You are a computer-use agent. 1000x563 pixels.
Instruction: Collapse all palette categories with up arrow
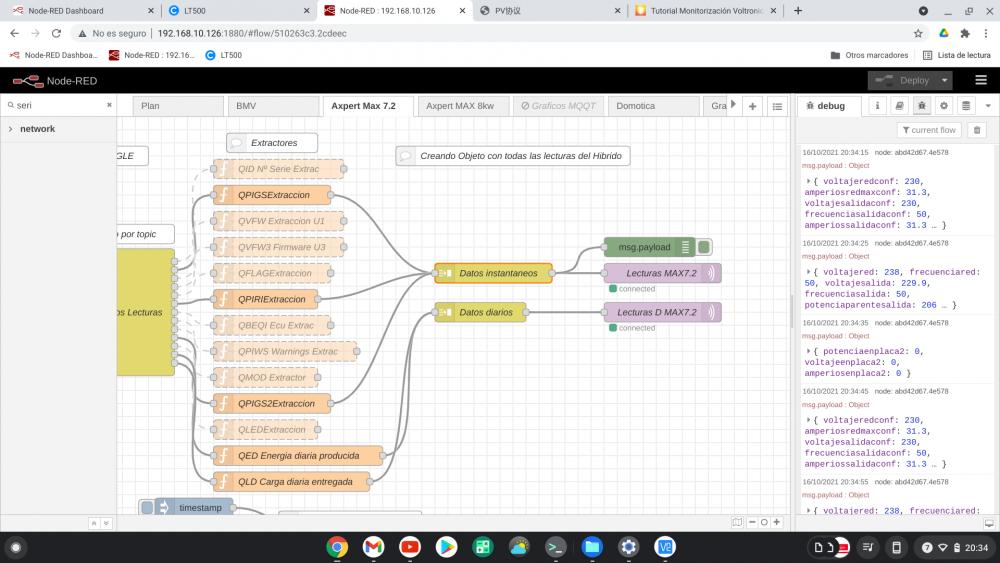(x=94, y=523)
